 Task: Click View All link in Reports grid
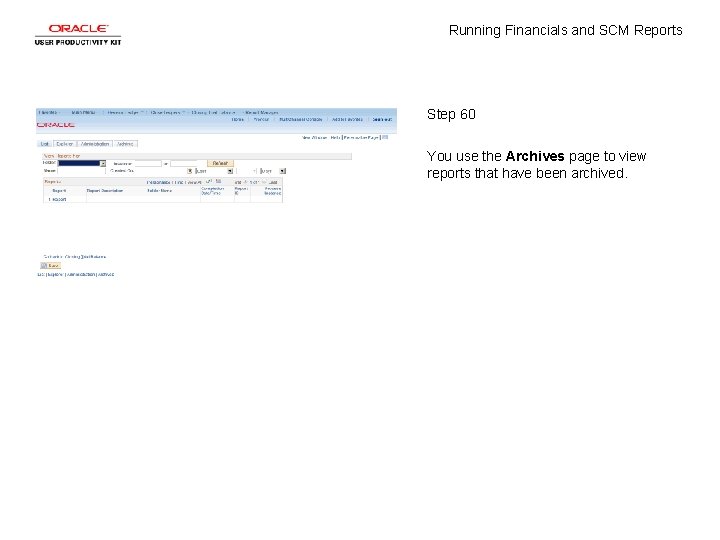[x=193, y=182]
